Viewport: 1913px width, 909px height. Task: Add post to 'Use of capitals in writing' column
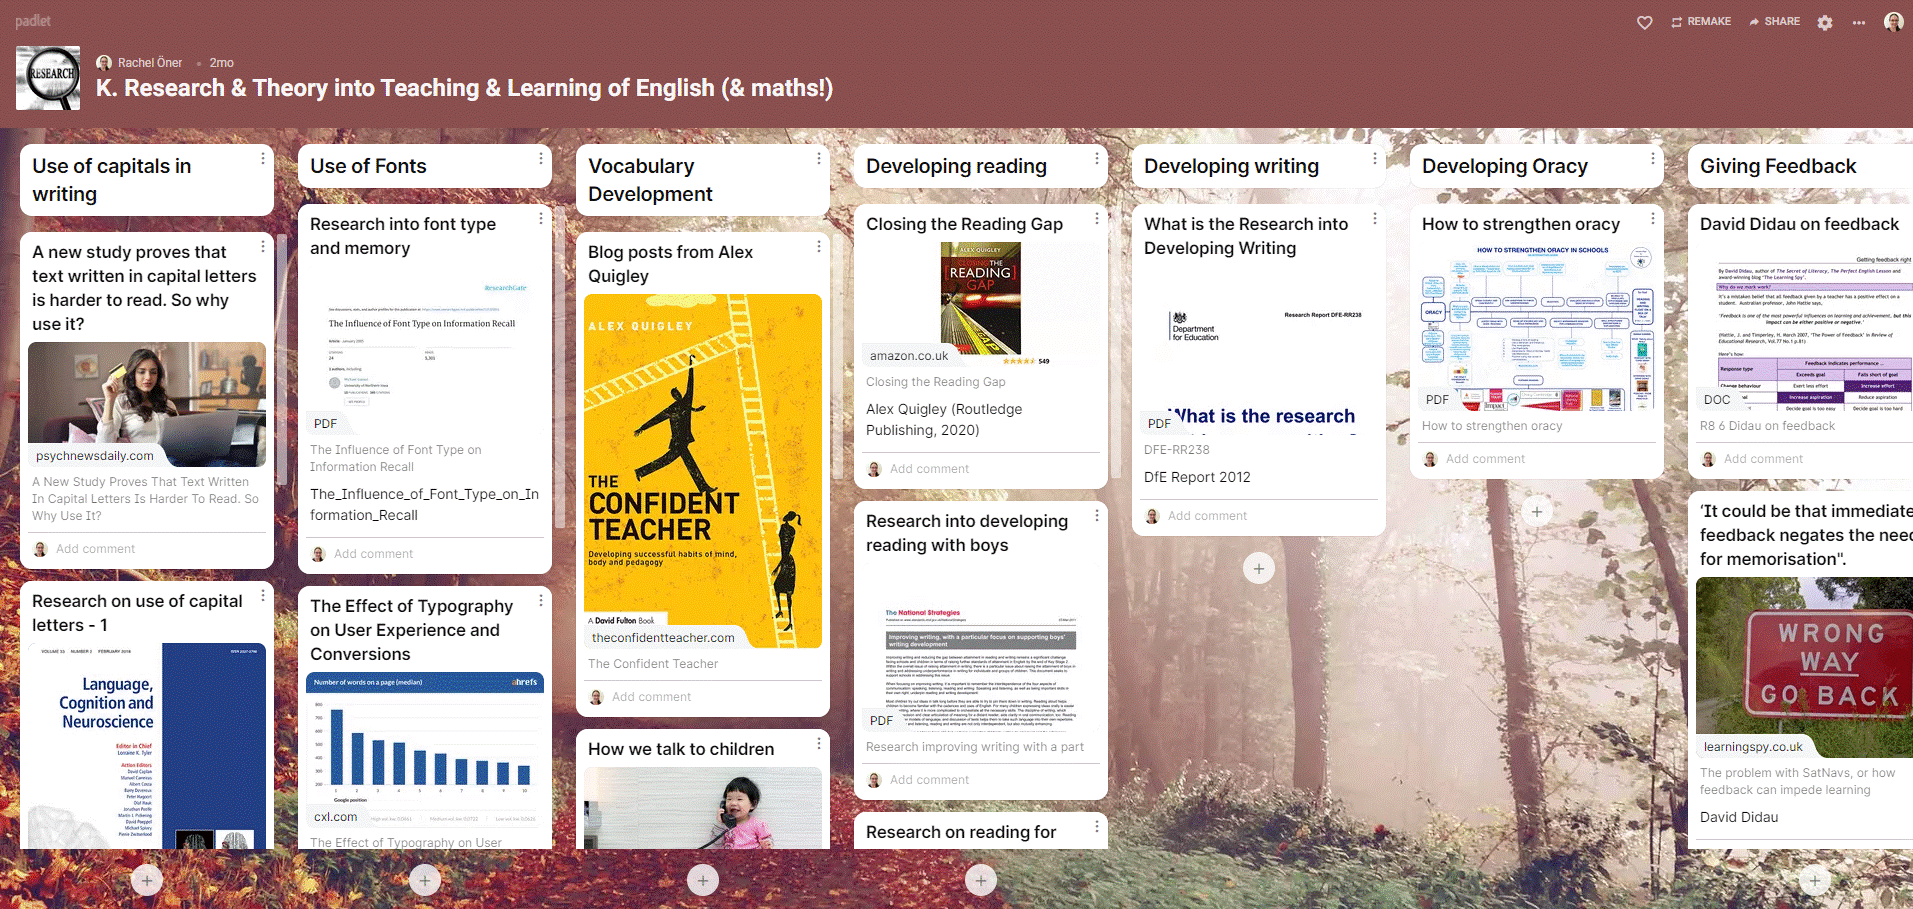[x=147, y=880]
